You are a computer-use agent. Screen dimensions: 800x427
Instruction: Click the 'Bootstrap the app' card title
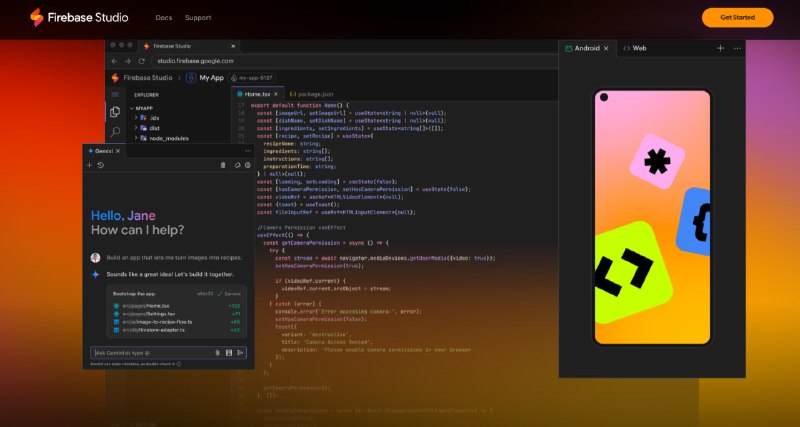[134, 294]
